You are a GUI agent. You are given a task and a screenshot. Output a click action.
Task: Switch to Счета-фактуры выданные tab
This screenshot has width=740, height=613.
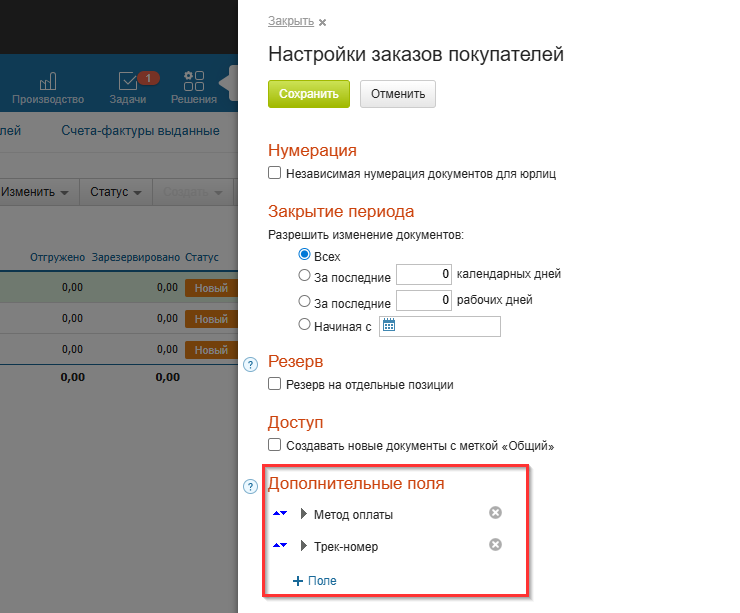coord(140,131)
